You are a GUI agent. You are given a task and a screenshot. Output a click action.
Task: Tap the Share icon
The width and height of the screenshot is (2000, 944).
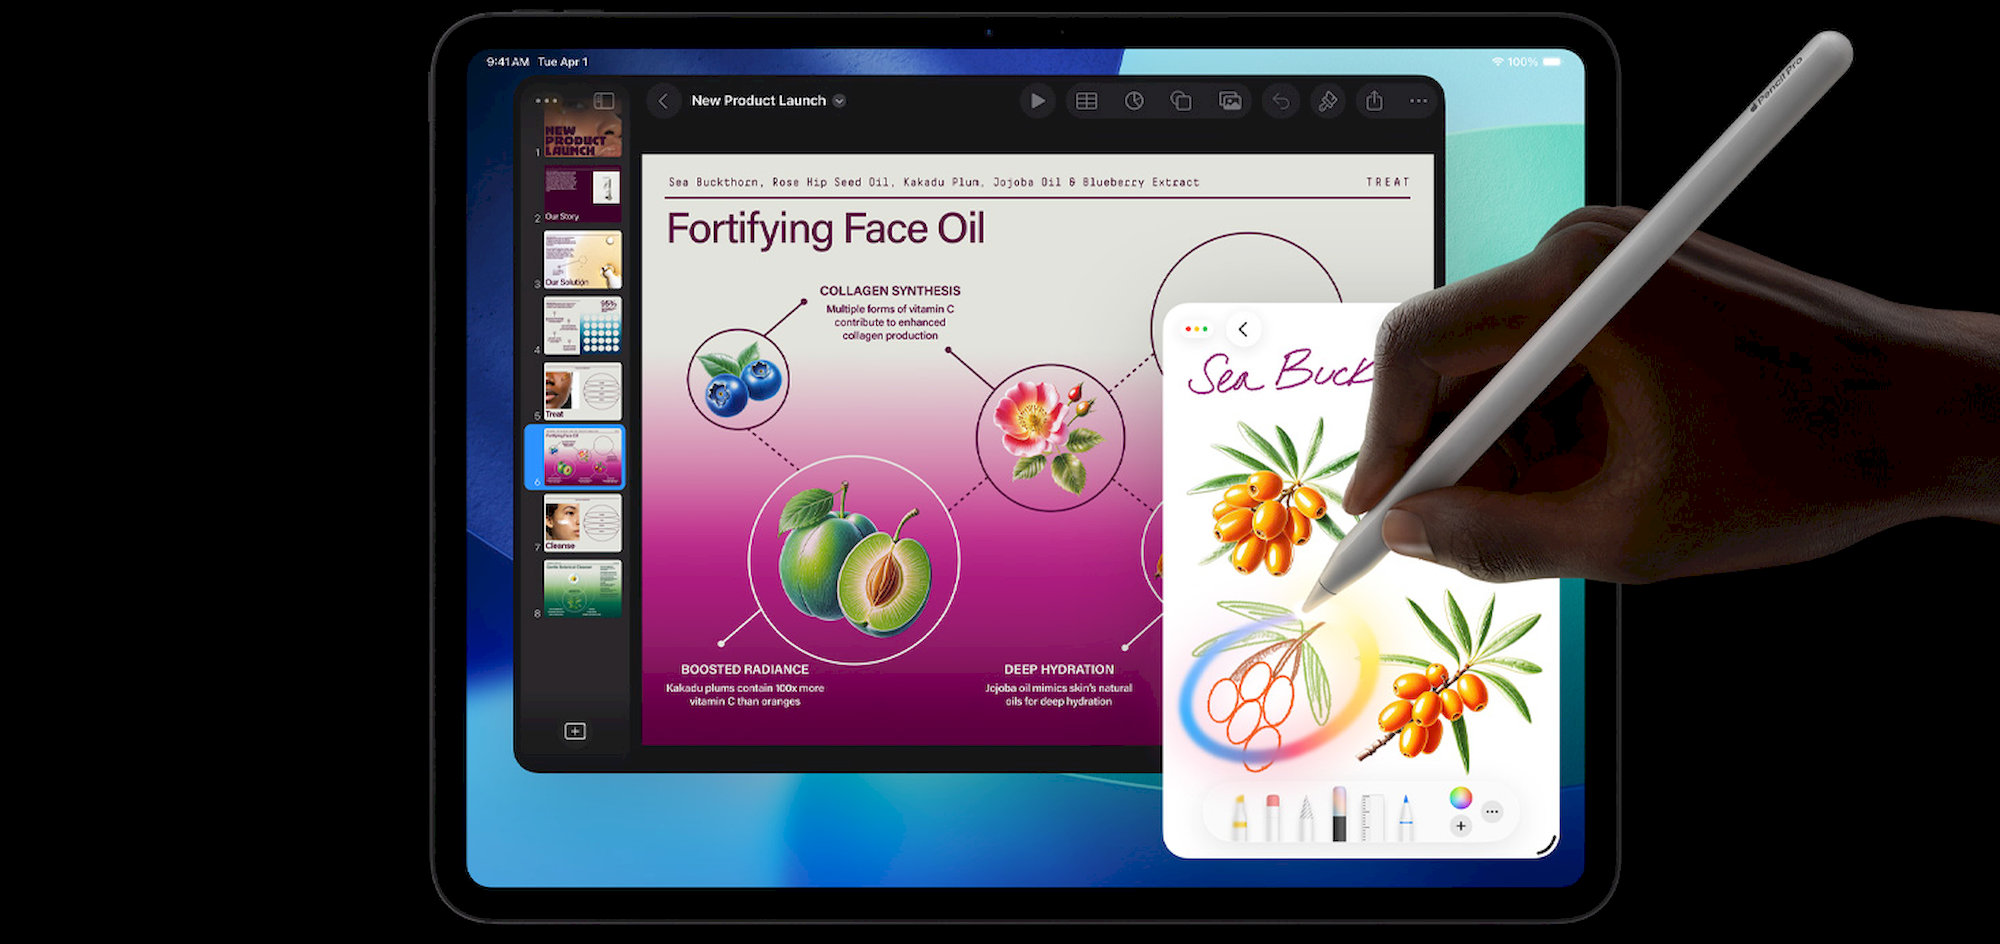(x=1374, y=101)
